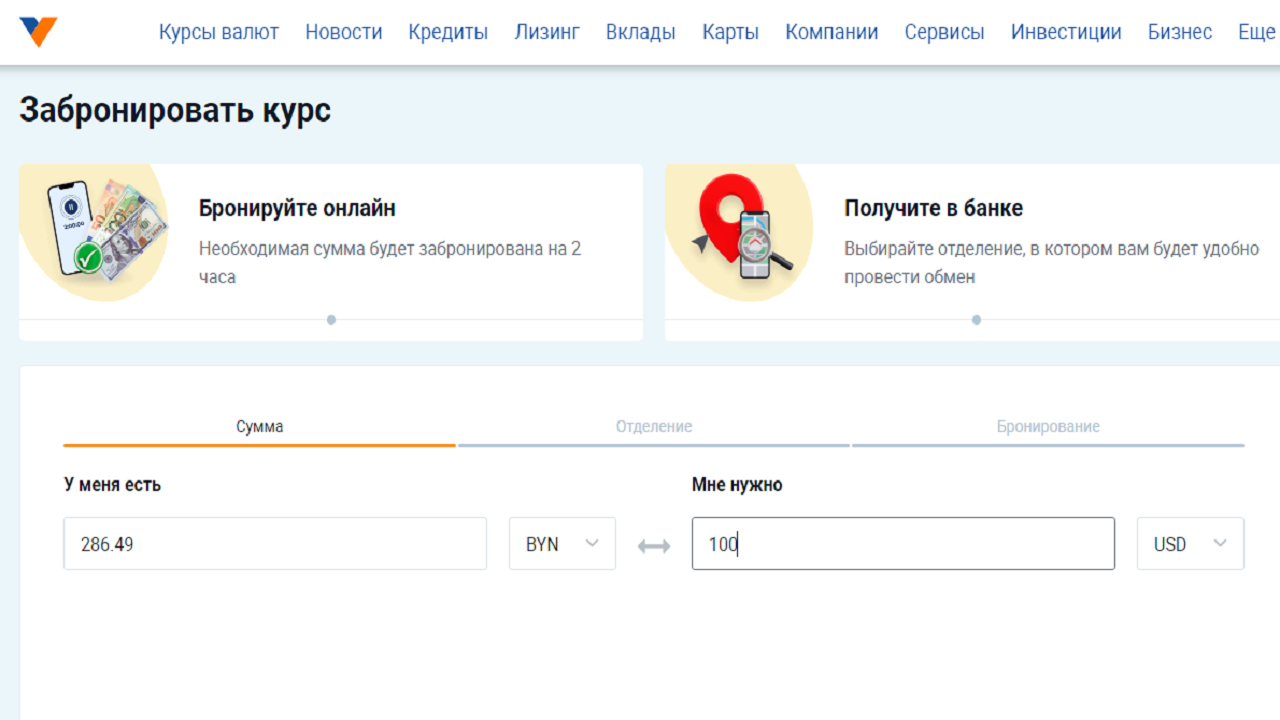1280x720 pixels.
Task: Open the USD currency dropdown
Action: [1190, 544]
